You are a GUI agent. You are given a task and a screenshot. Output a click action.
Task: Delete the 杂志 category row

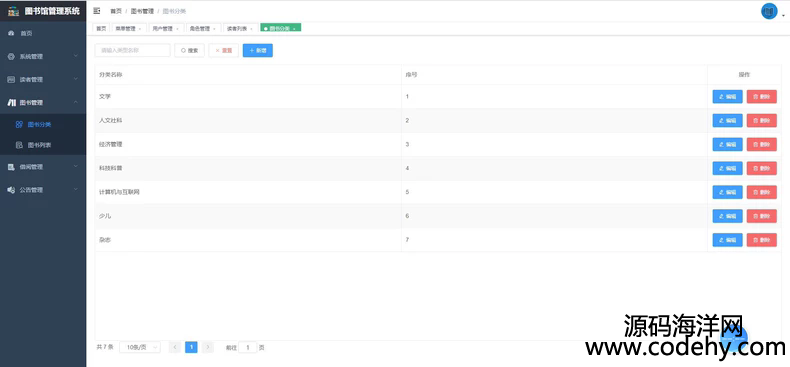(x=761, y=240)
